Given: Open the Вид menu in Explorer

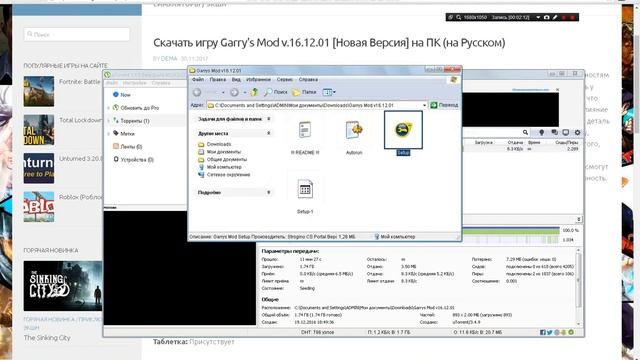Looking at the screenshot, I should coord(236,80).
